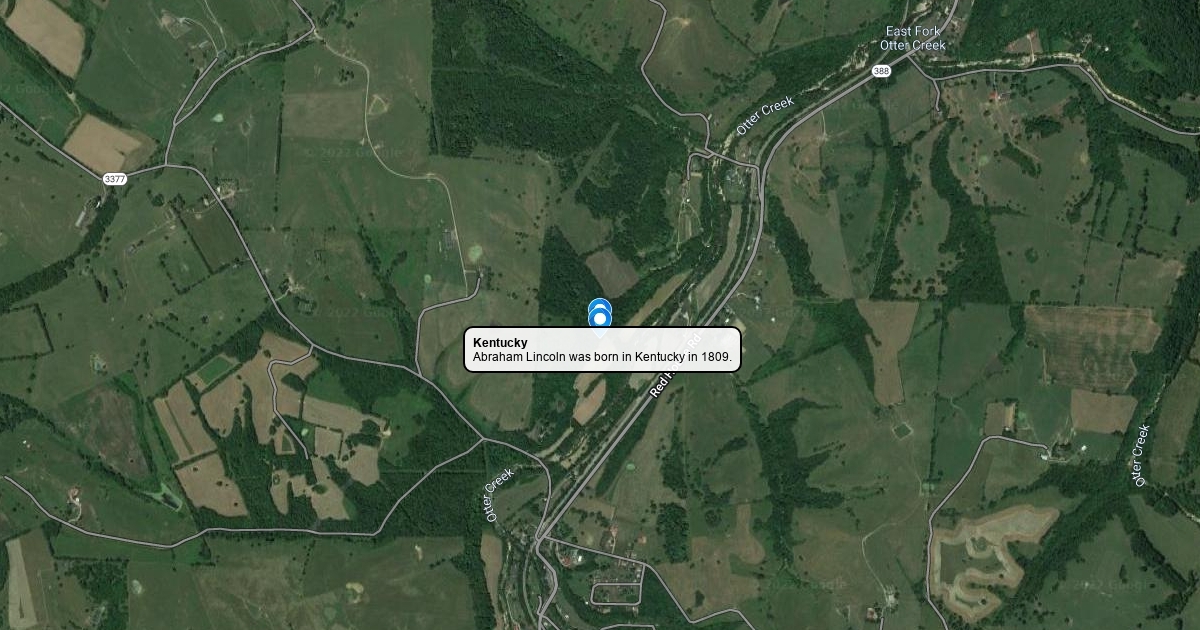This screenshot has width=1200, height=630.
Task: Click the Otter Creek label near route 388
Action: 765,116
